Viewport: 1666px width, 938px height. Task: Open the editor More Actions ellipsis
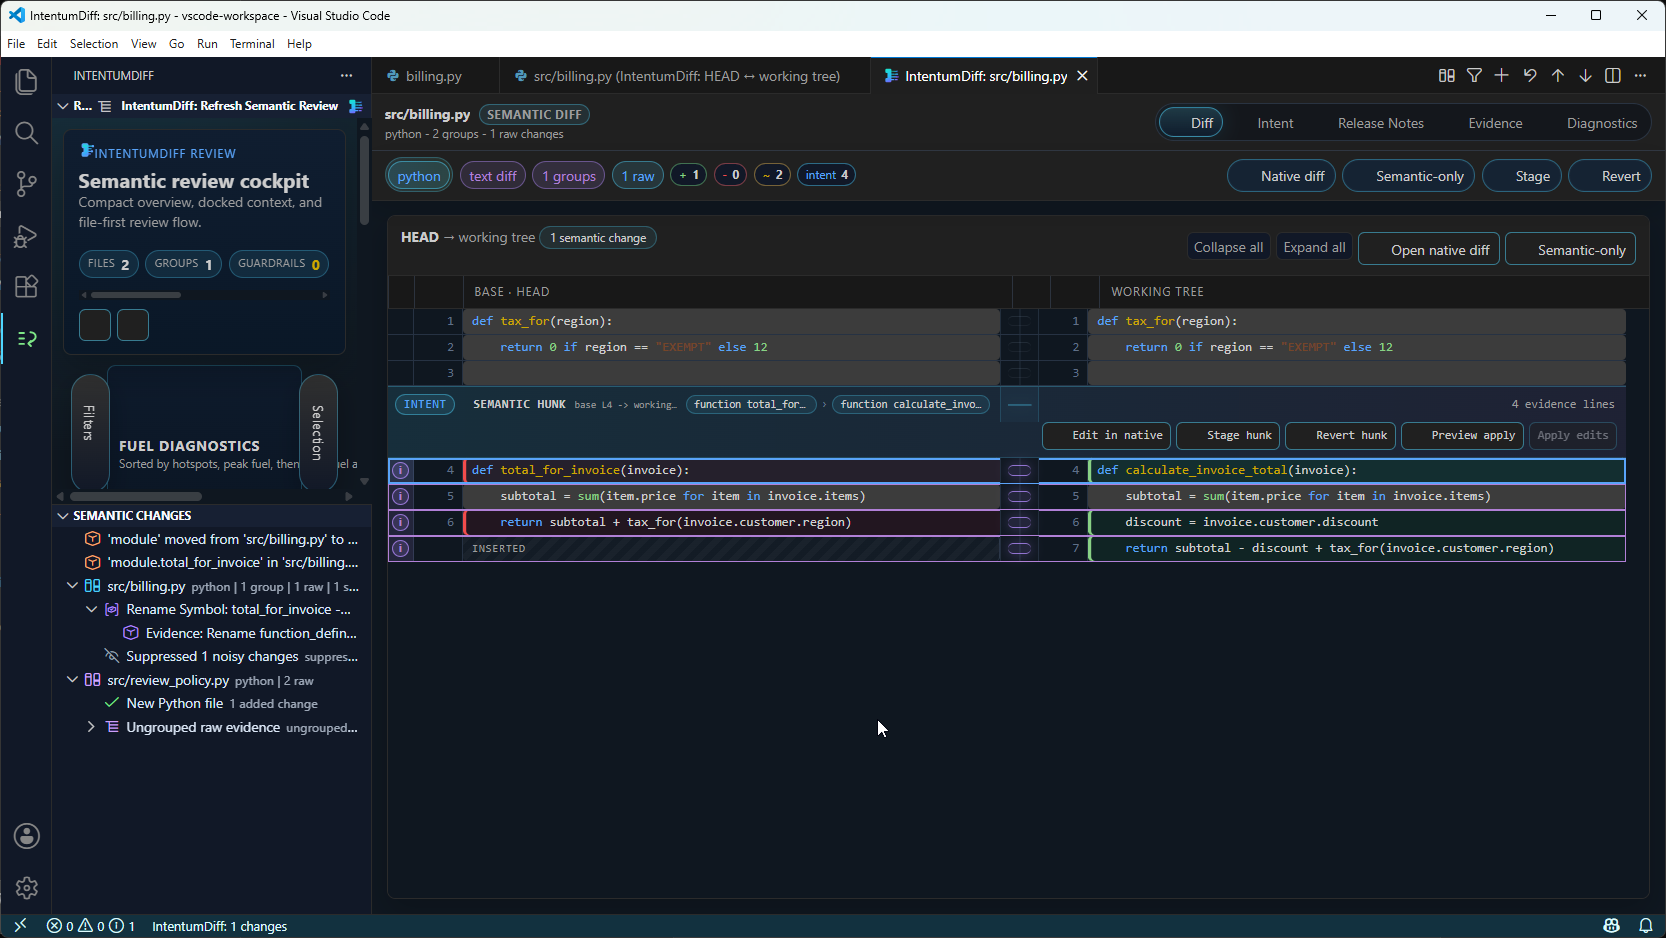[1640, 76]
